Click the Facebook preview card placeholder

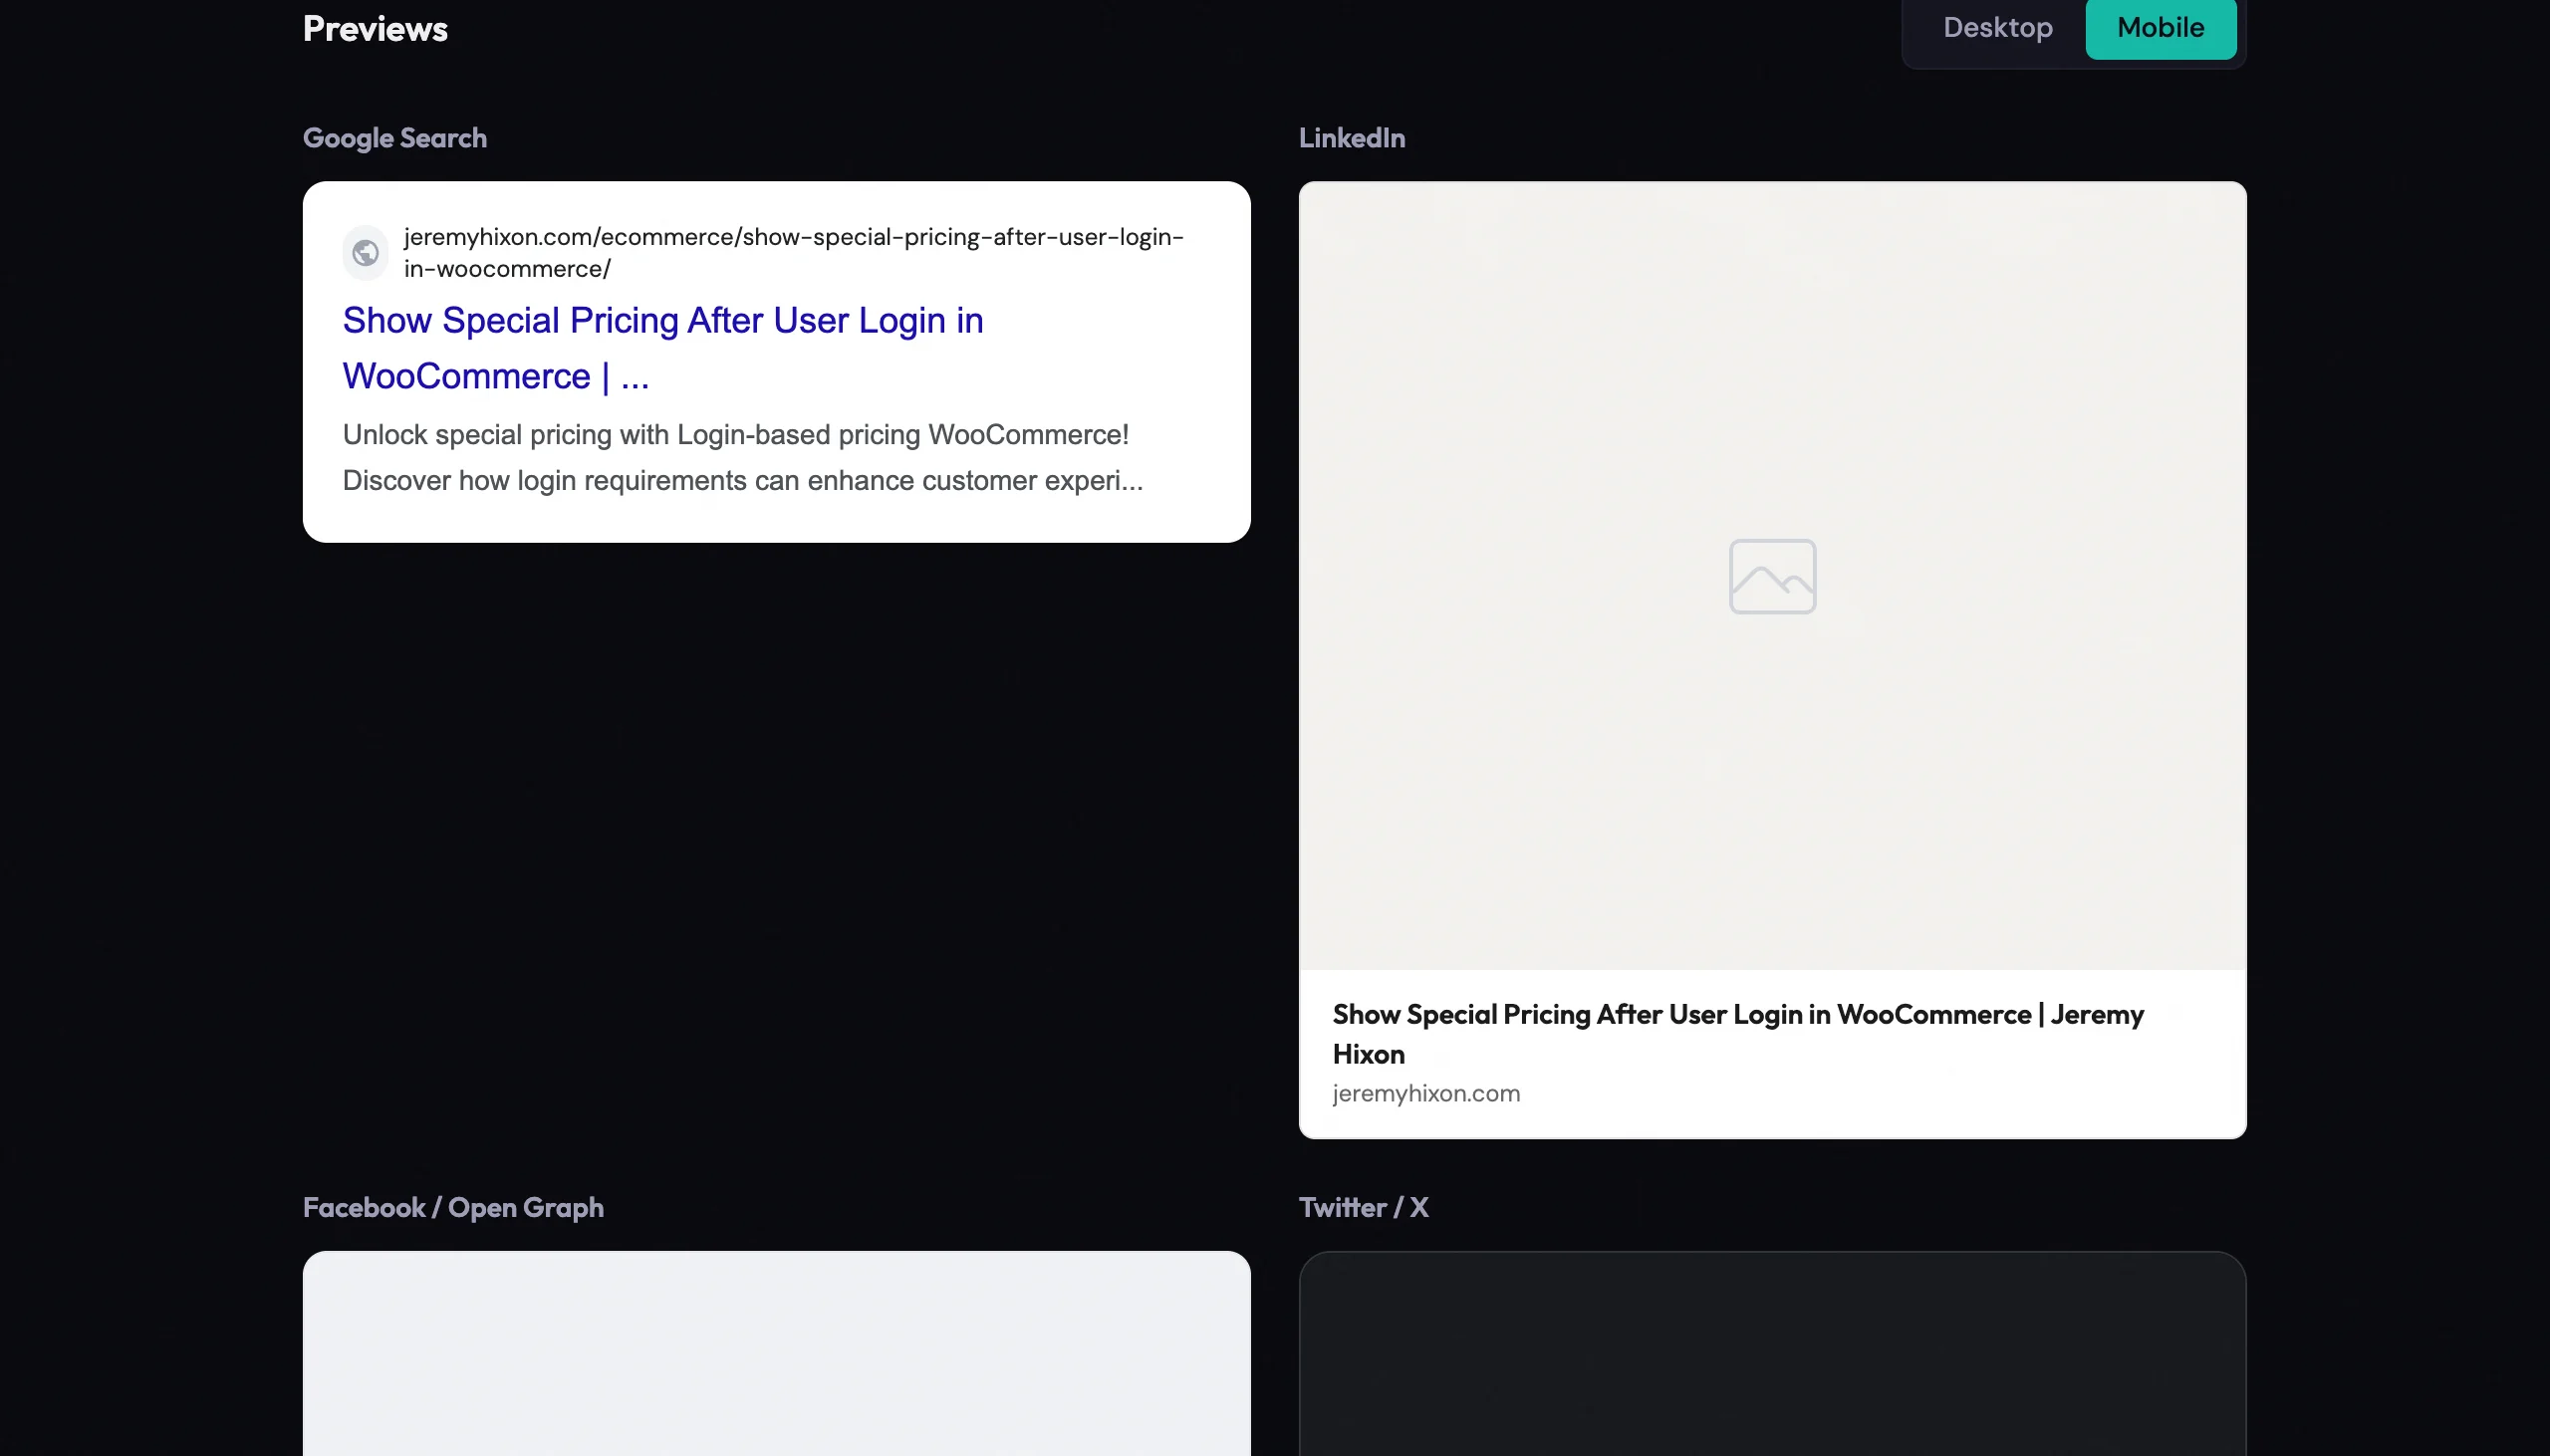pos(777,1360)
